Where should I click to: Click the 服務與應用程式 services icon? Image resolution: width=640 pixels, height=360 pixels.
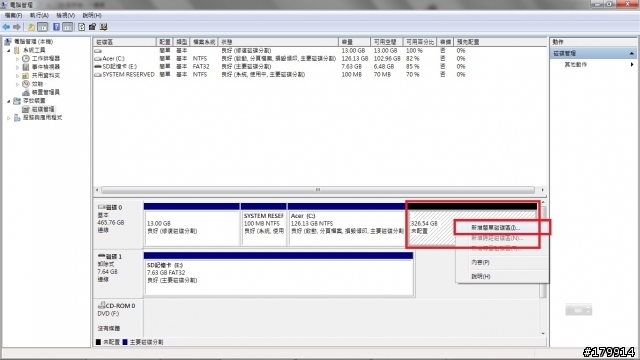17,118
